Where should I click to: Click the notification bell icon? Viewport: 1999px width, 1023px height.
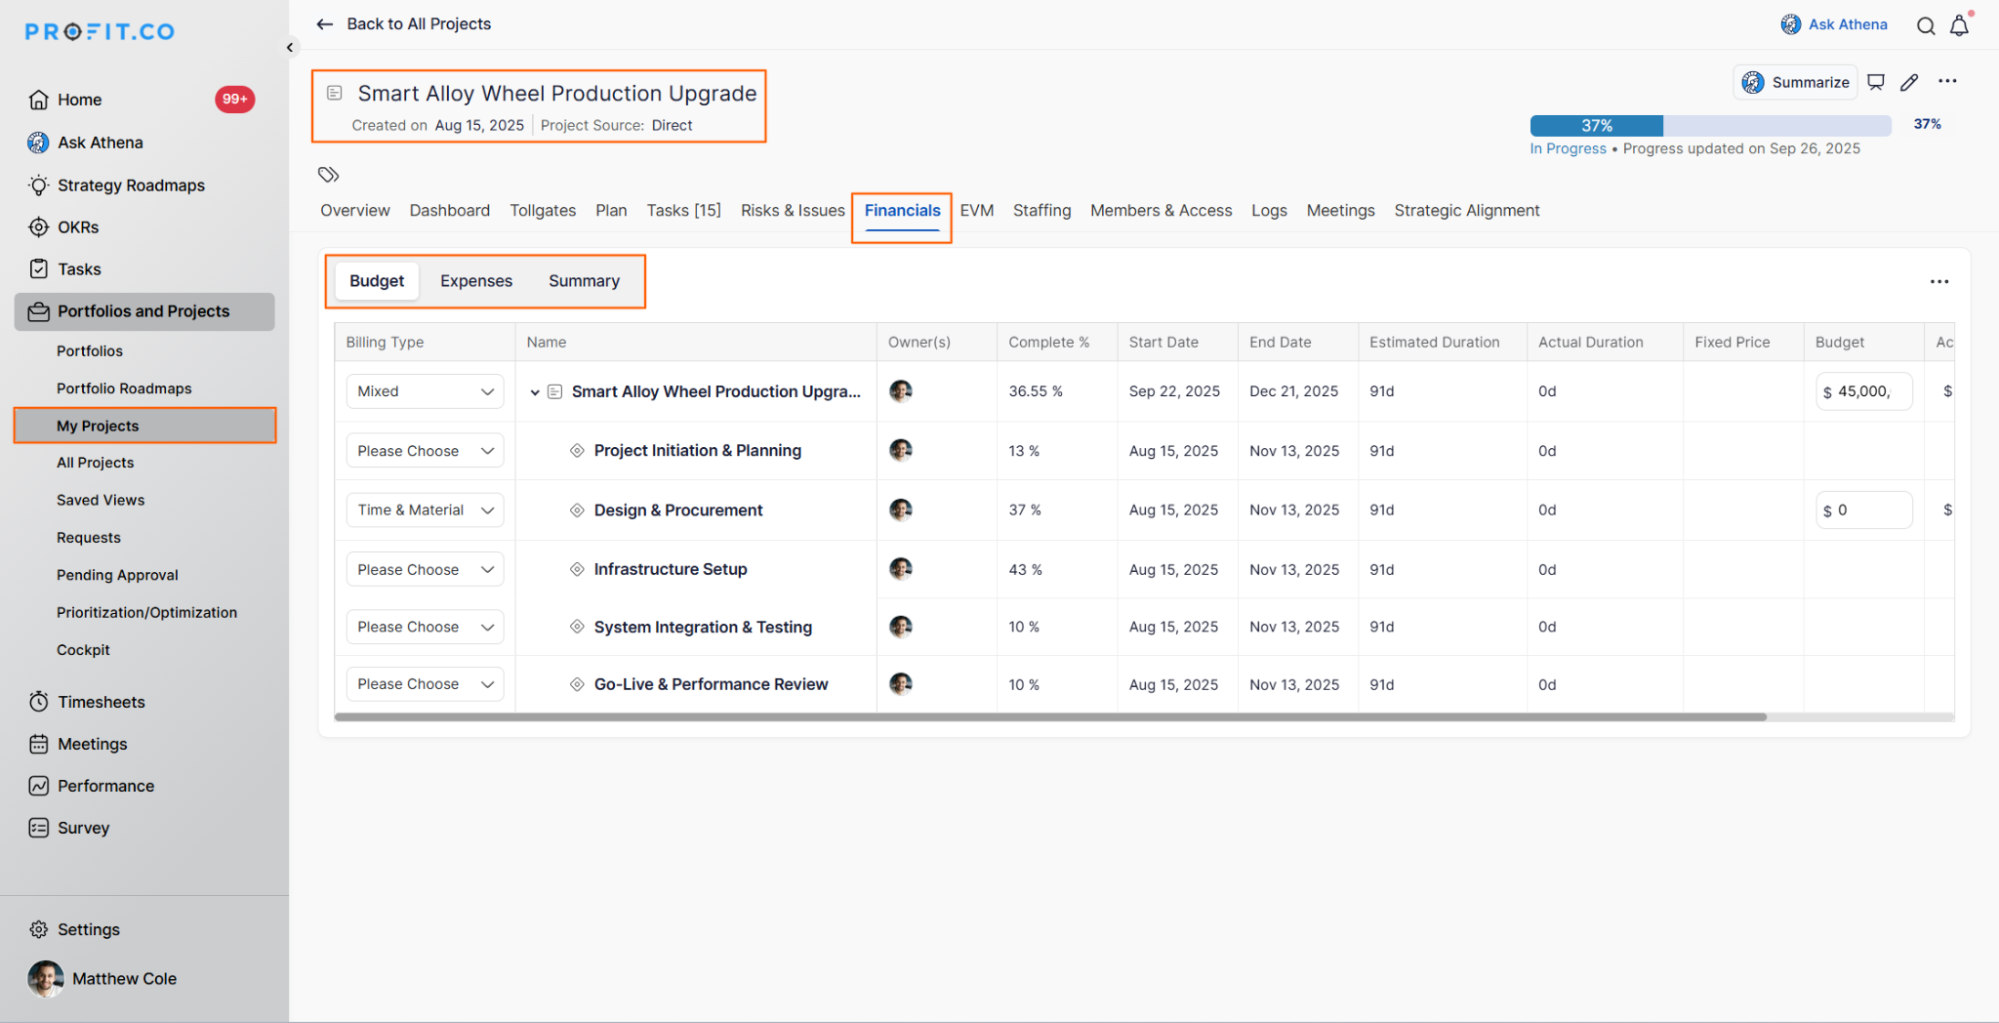coord(1959,26)
